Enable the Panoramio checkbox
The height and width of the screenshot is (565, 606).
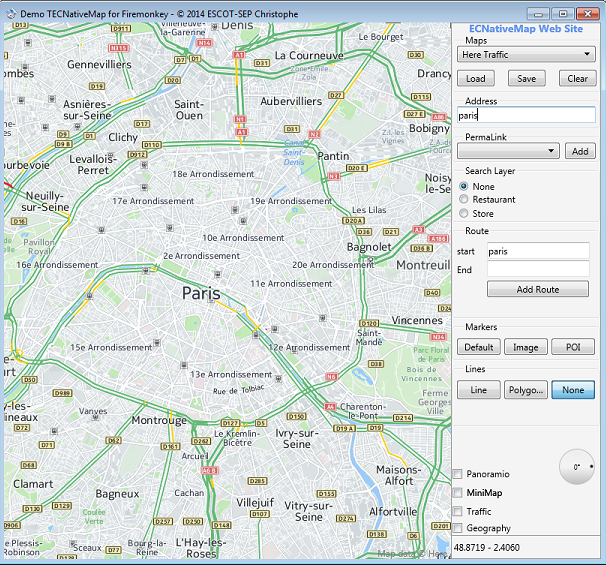(458, 474)
